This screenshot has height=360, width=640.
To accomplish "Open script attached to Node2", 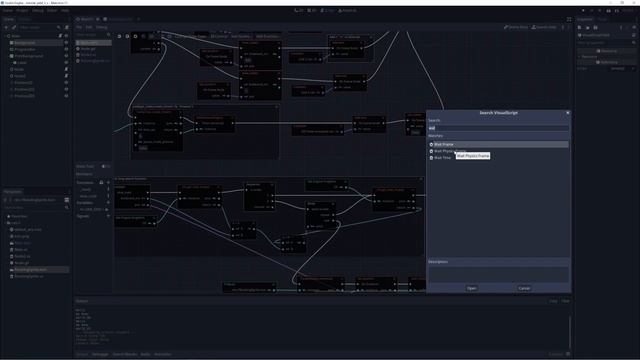I will [x=67, y=76].
